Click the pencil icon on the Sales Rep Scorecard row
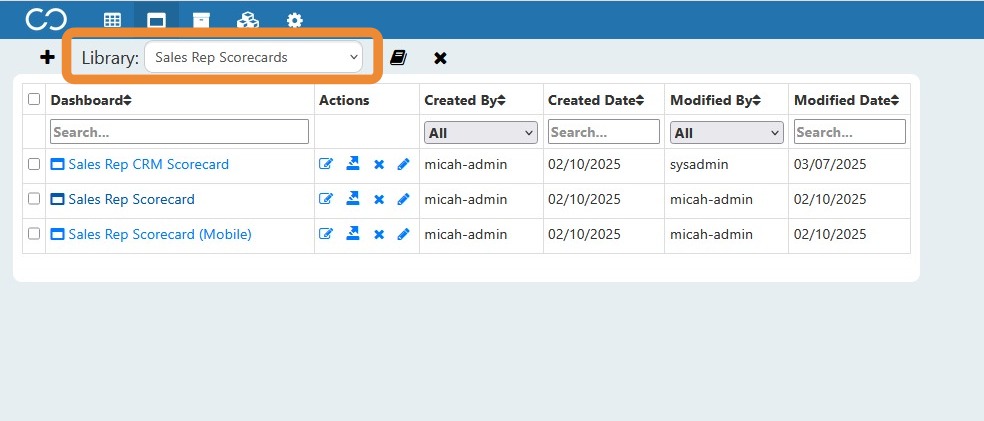Screen dimensions: 984x421 point(403,199)
